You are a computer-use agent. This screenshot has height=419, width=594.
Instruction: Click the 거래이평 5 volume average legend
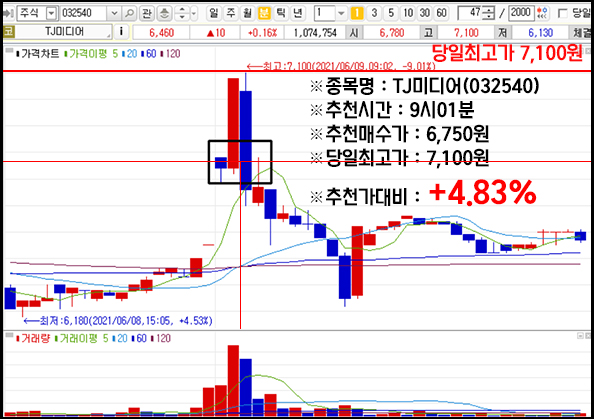tap(81, 338)
